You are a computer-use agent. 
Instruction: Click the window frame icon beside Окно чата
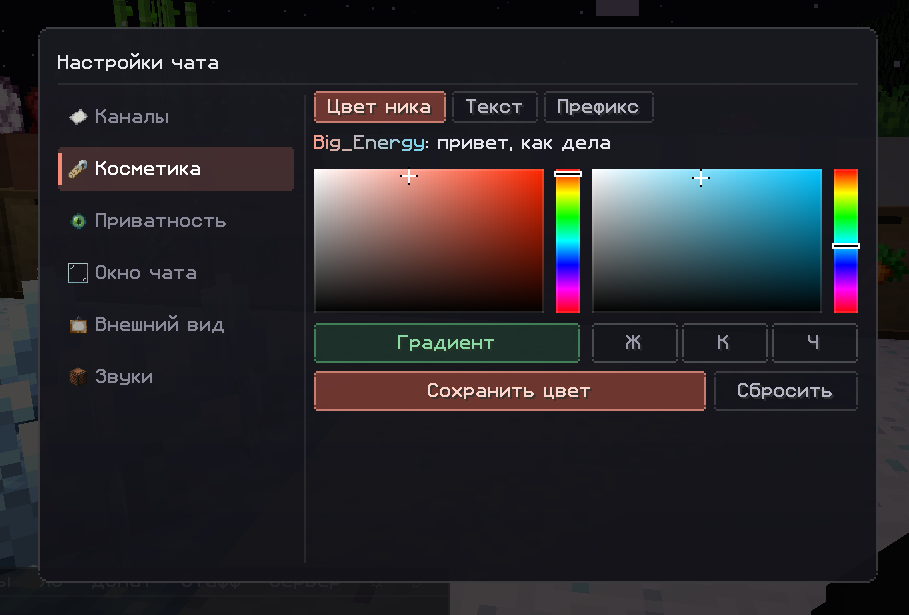click(x=78, y=273)
